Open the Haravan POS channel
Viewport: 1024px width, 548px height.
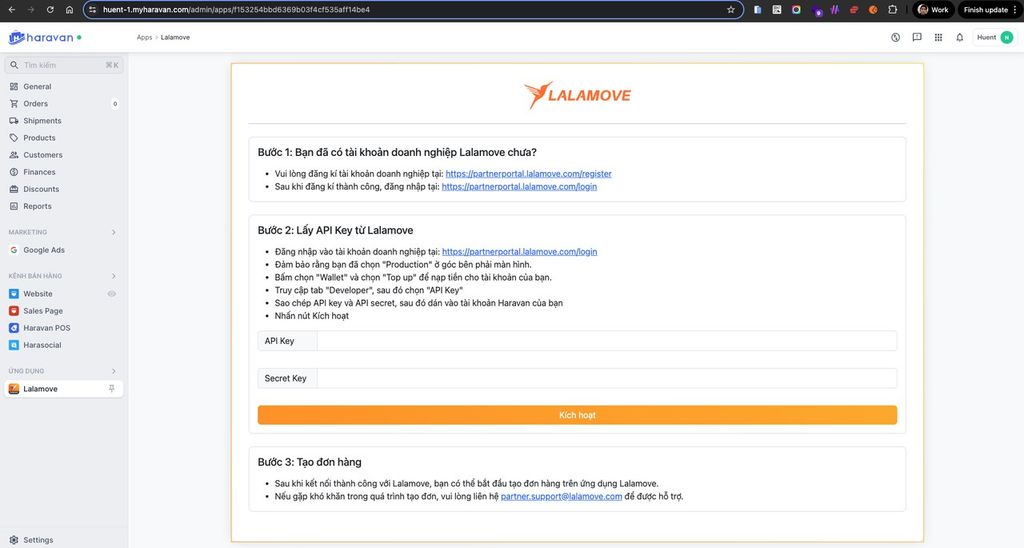[46, 328]
